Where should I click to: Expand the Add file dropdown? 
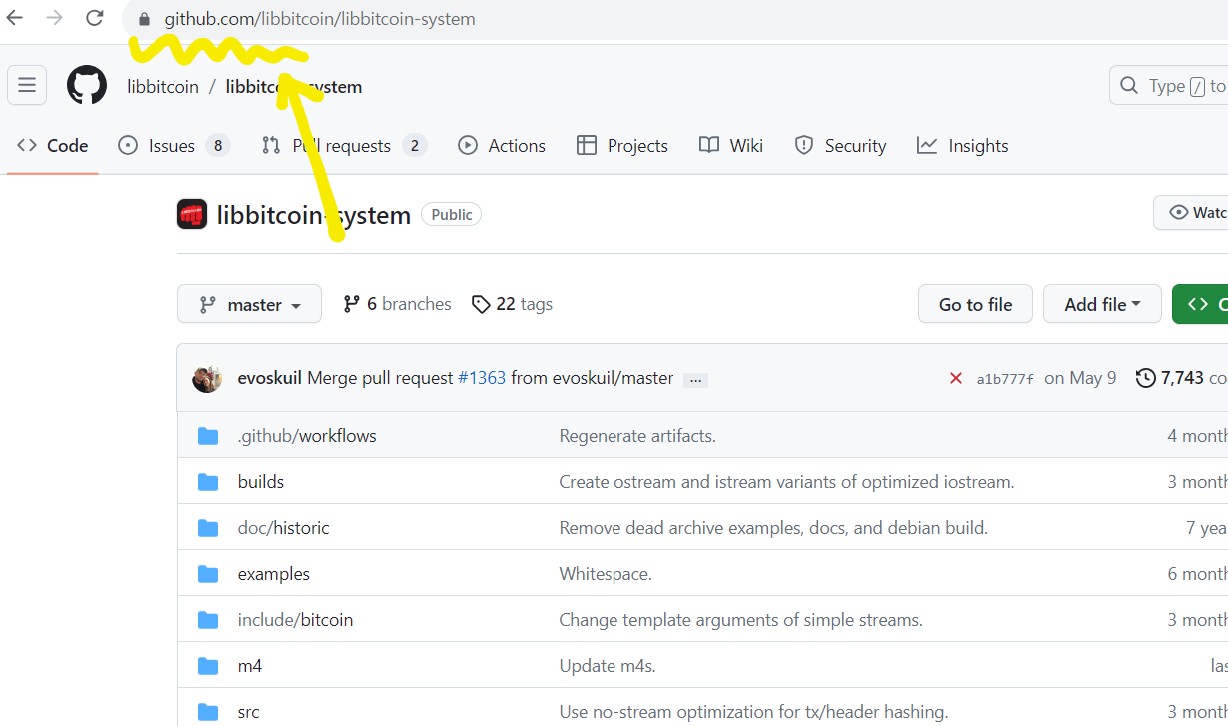coord(1102,304)
